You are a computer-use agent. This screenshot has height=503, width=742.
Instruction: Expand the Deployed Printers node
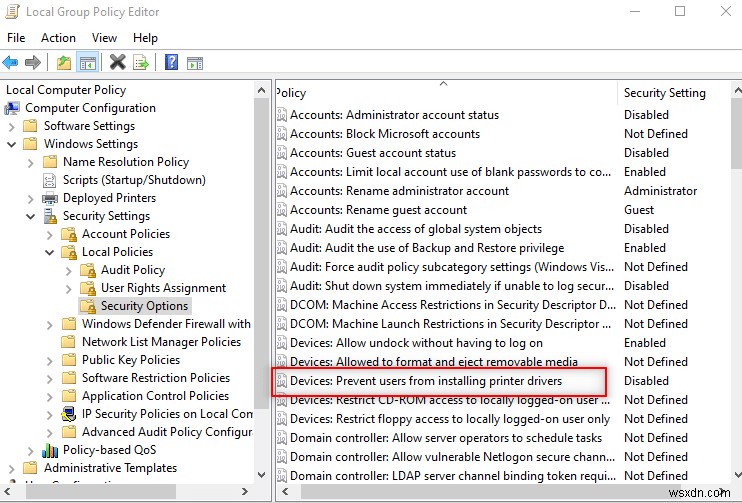(31, 199)
